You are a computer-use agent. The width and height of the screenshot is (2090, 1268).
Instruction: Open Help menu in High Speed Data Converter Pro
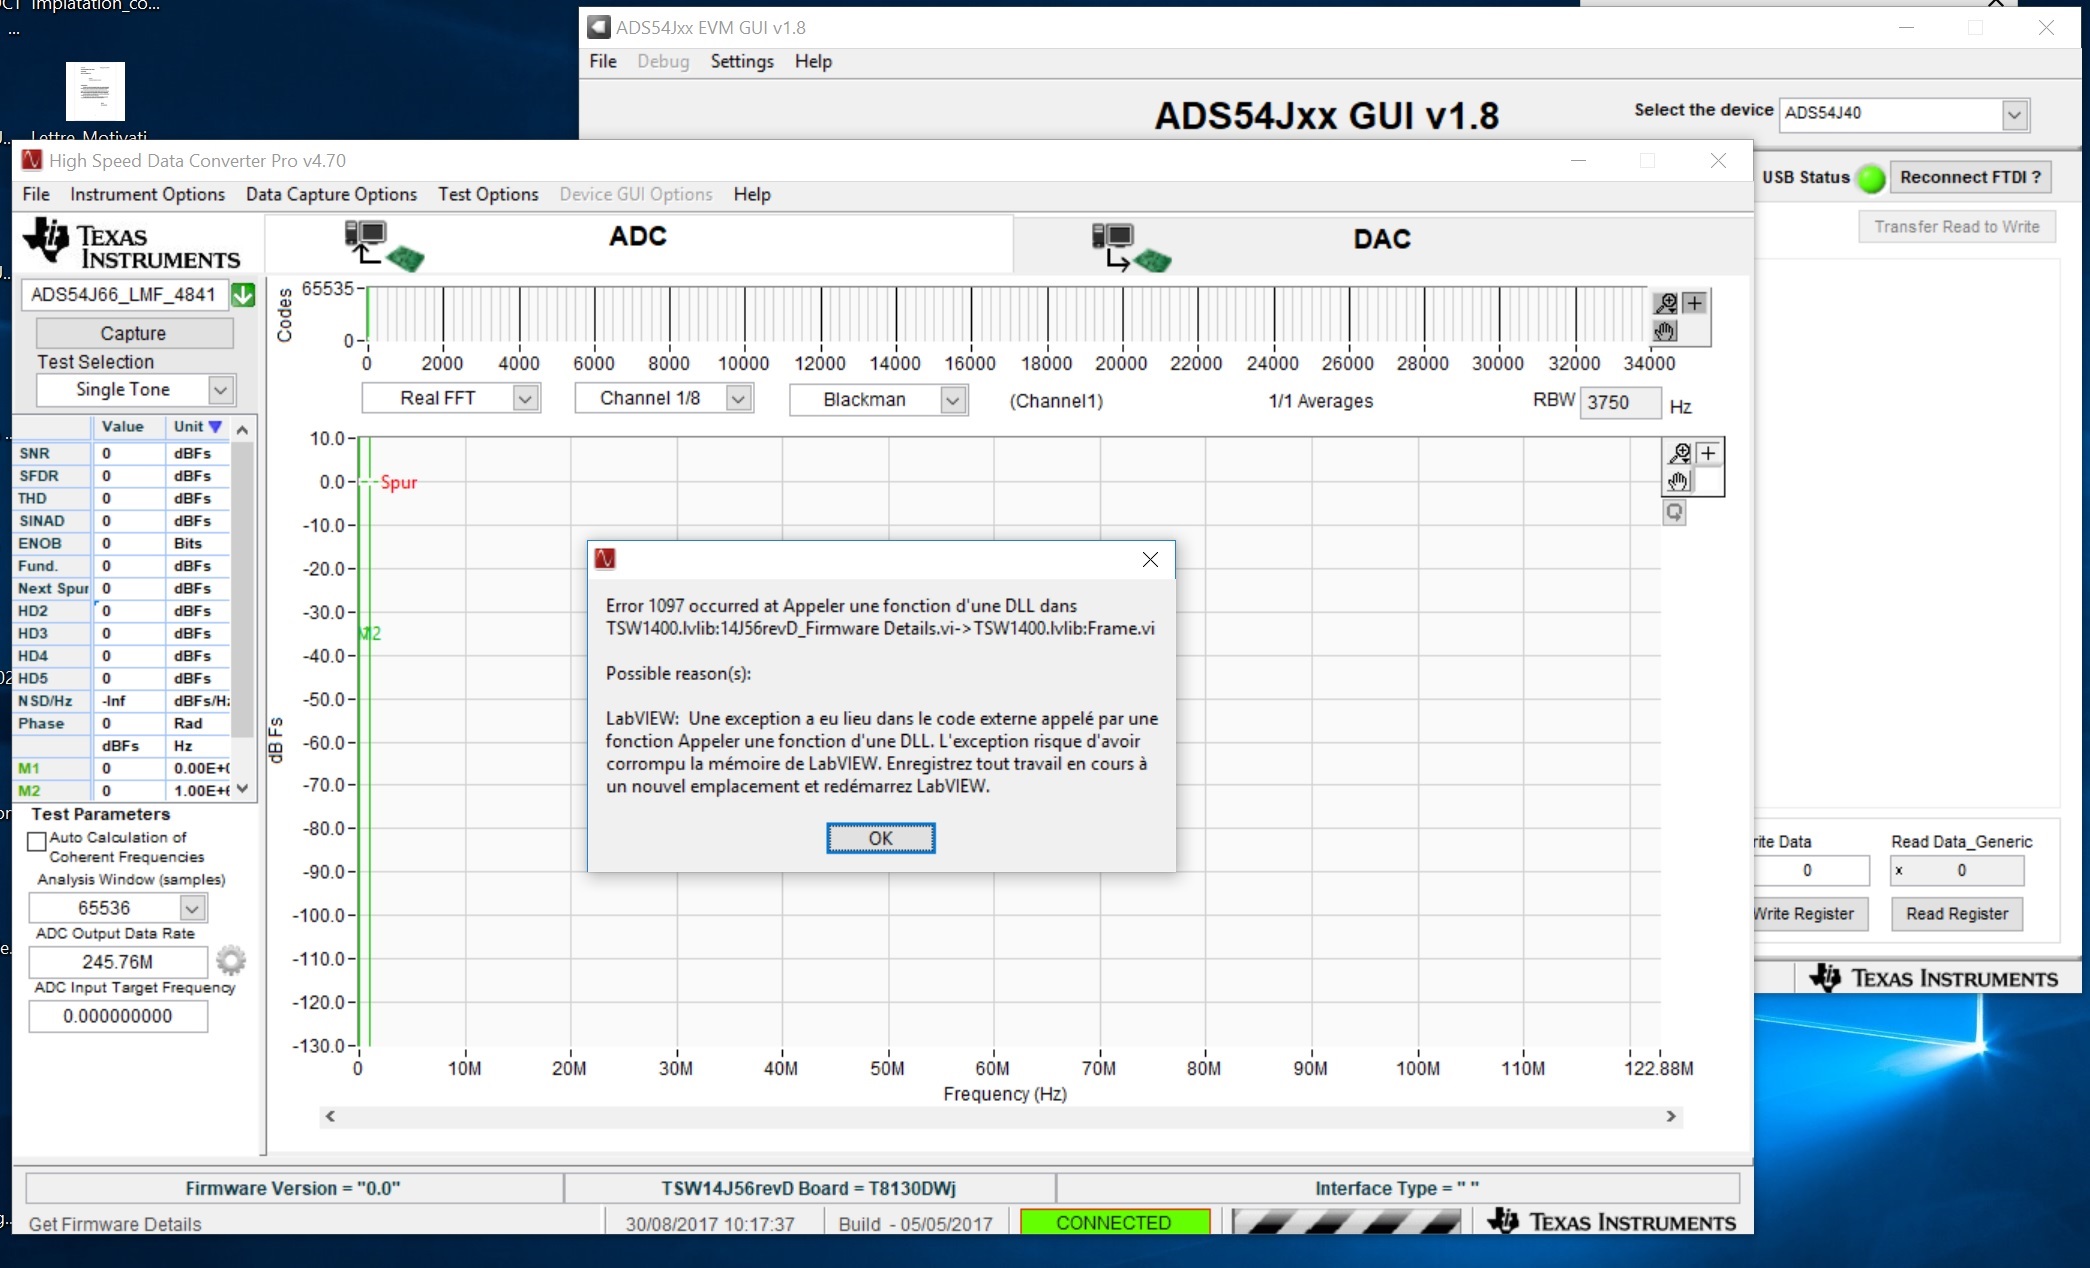pos(752,194)
